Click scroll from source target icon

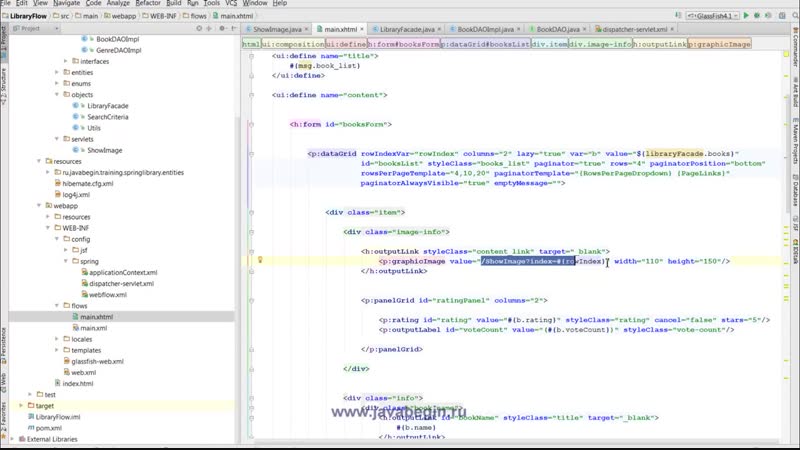pos(199,29)
